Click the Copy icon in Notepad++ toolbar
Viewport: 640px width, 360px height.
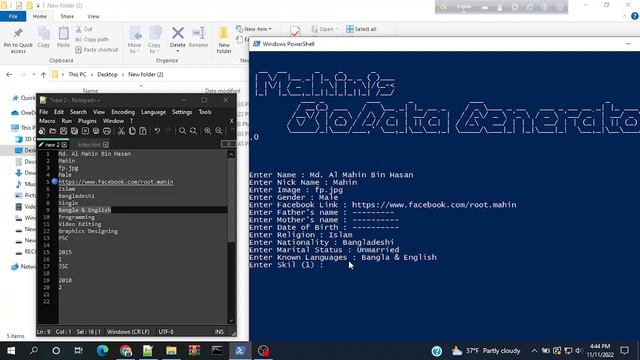click(132, 131)
